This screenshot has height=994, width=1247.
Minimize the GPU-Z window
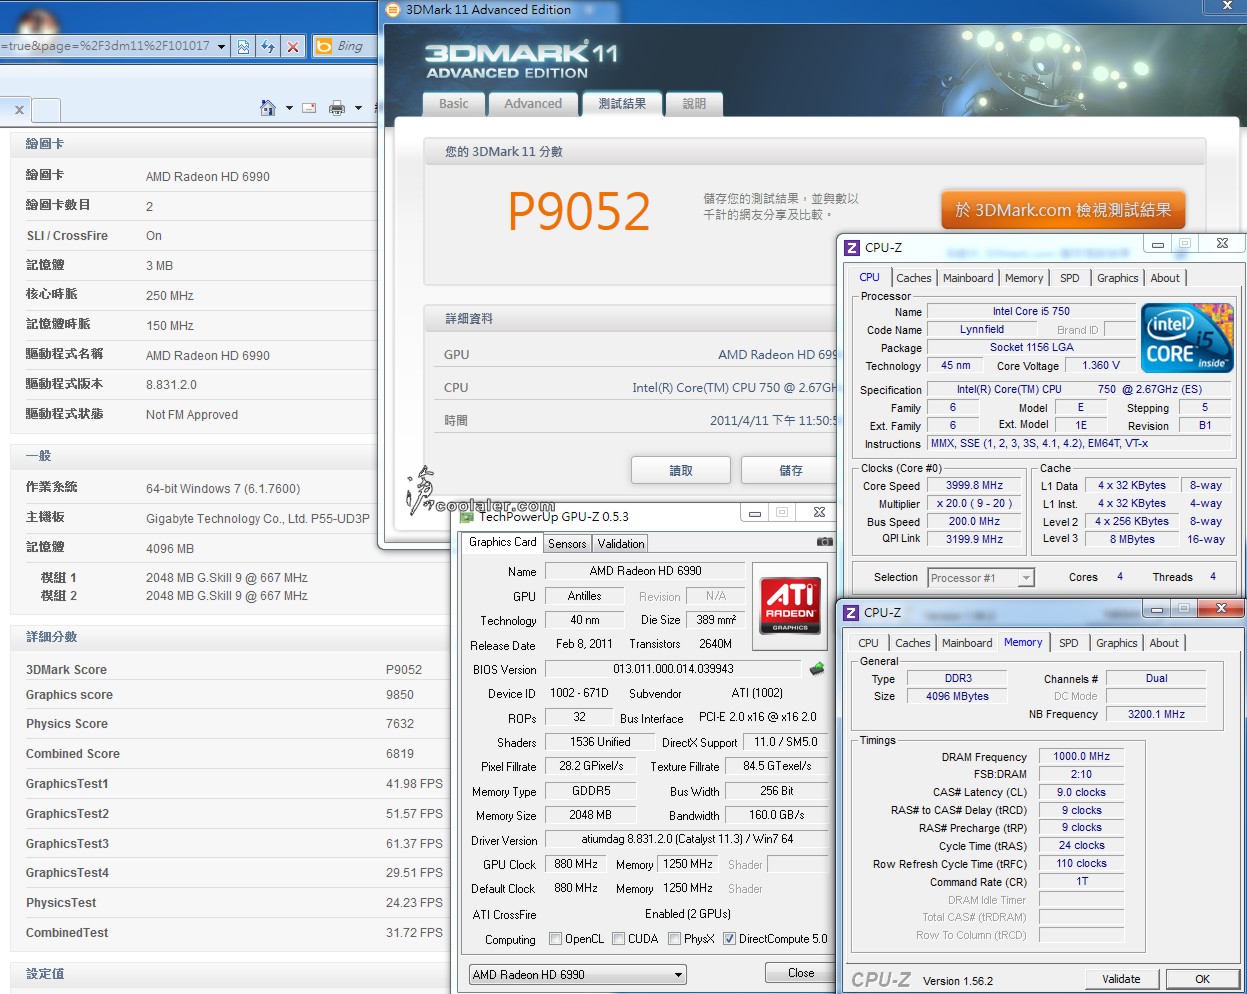[754, 513]
